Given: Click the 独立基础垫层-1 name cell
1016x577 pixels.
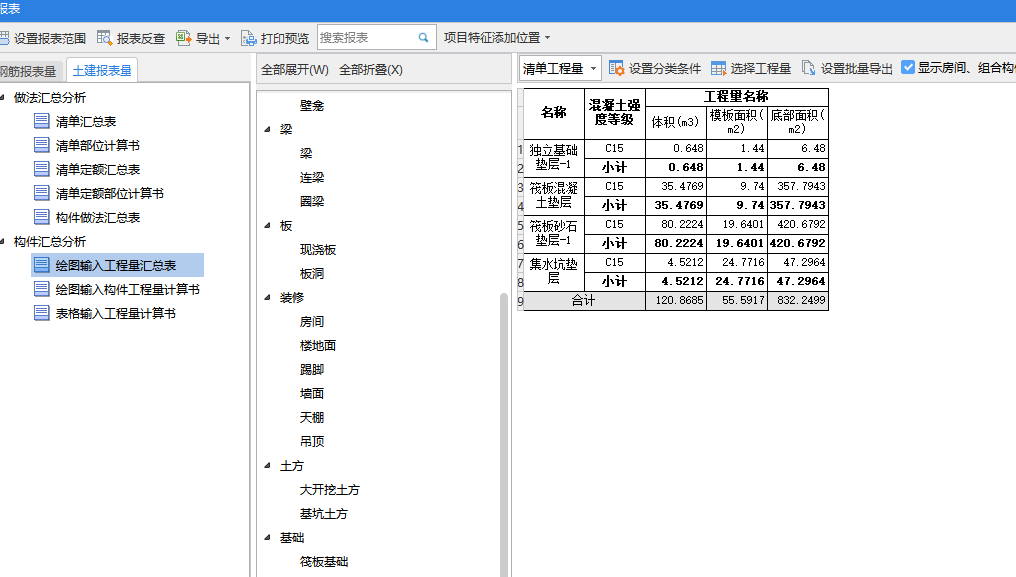Looking at the screenshot, I should pos(553,158).
